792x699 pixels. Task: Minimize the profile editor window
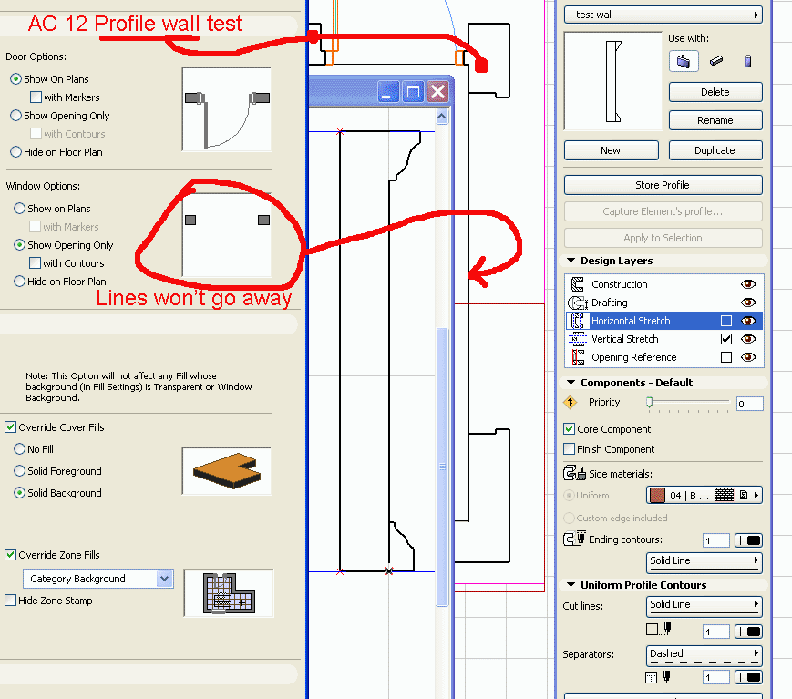[x=388, y=92]
